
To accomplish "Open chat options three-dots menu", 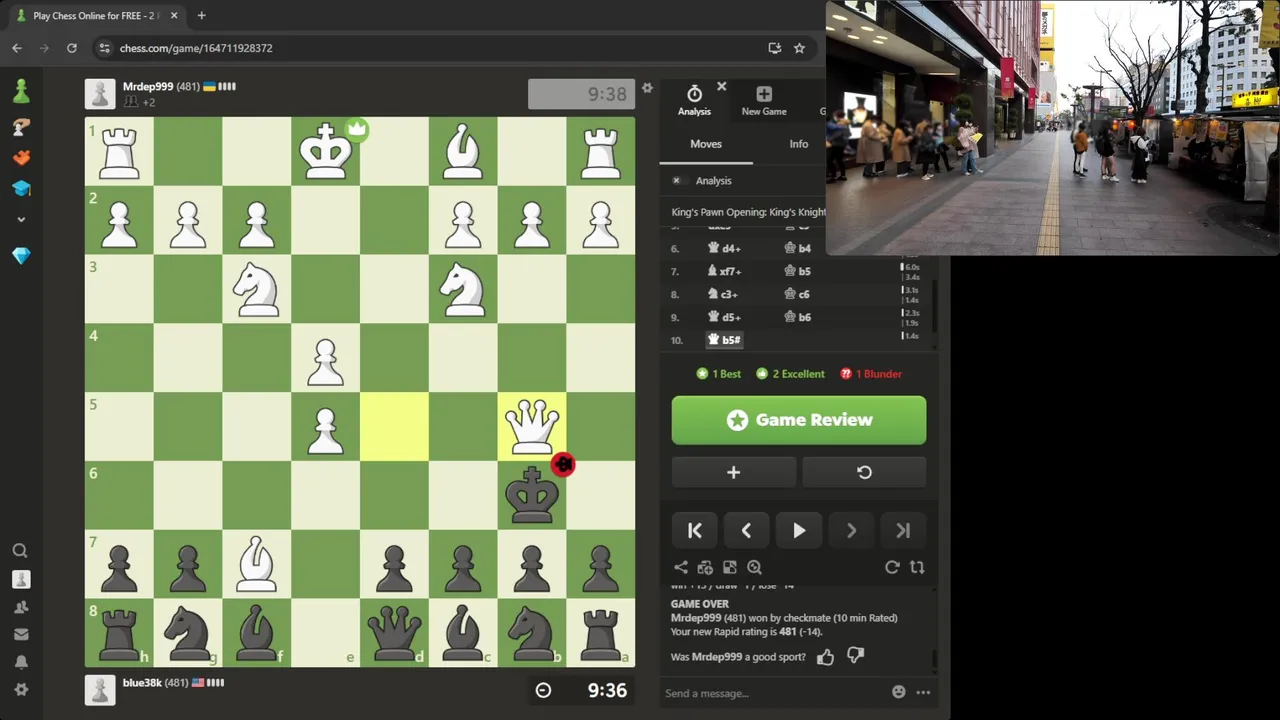I will coord(923,692).
